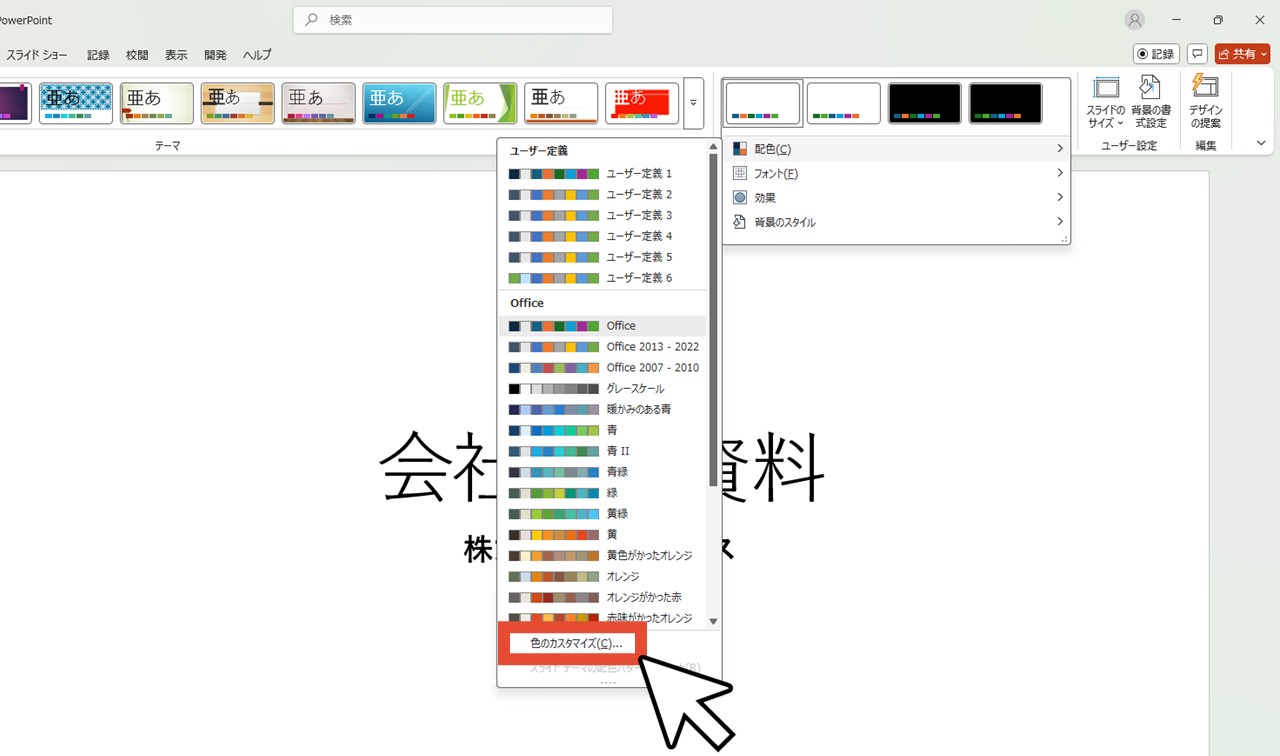The height and width of the screenshot is (756, 1280).
Task: Open the 共有 share dropdown
Action: [1242, 54]
